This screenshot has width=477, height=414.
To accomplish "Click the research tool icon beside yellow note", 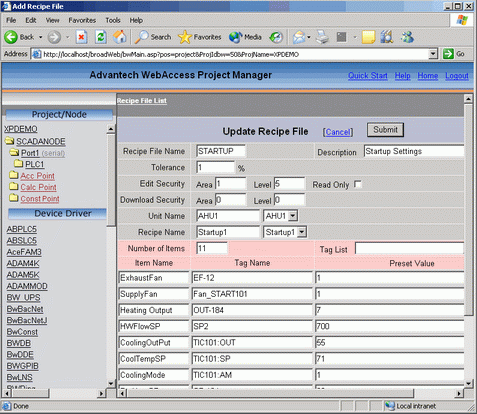I will [387, 37].
